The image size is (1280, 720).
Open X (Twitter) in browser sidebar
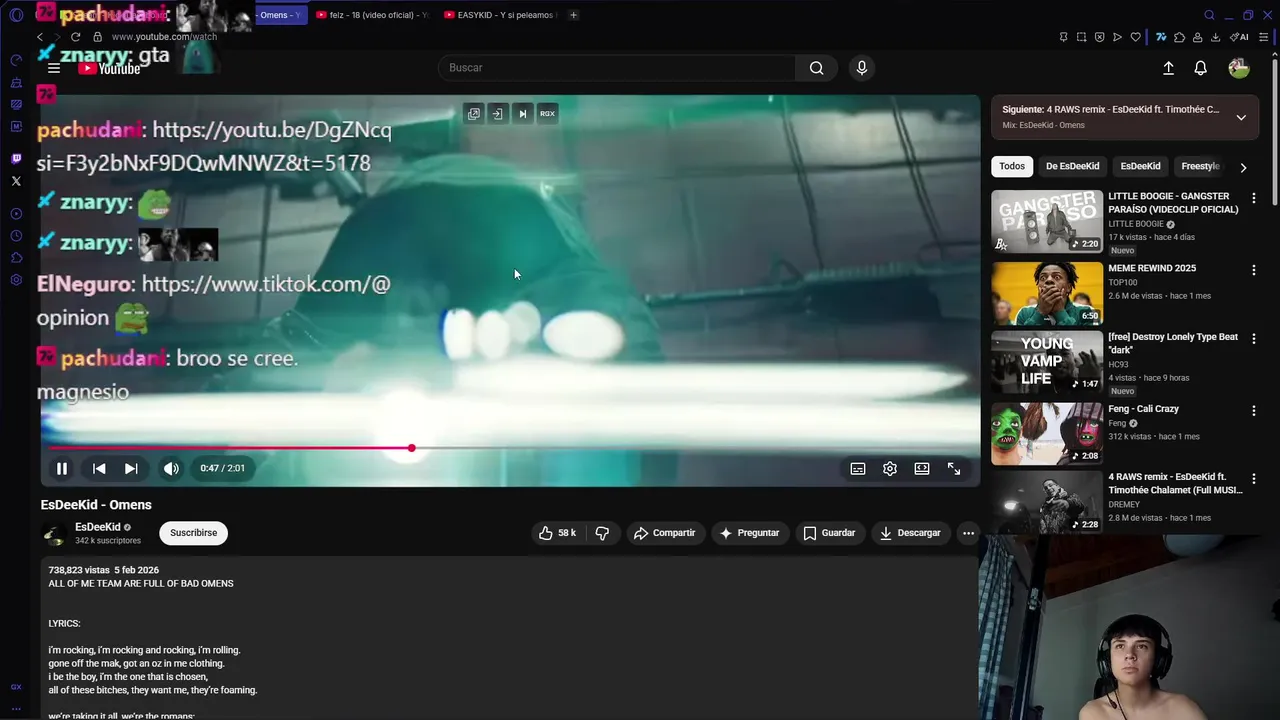click(x=16, y=181)
